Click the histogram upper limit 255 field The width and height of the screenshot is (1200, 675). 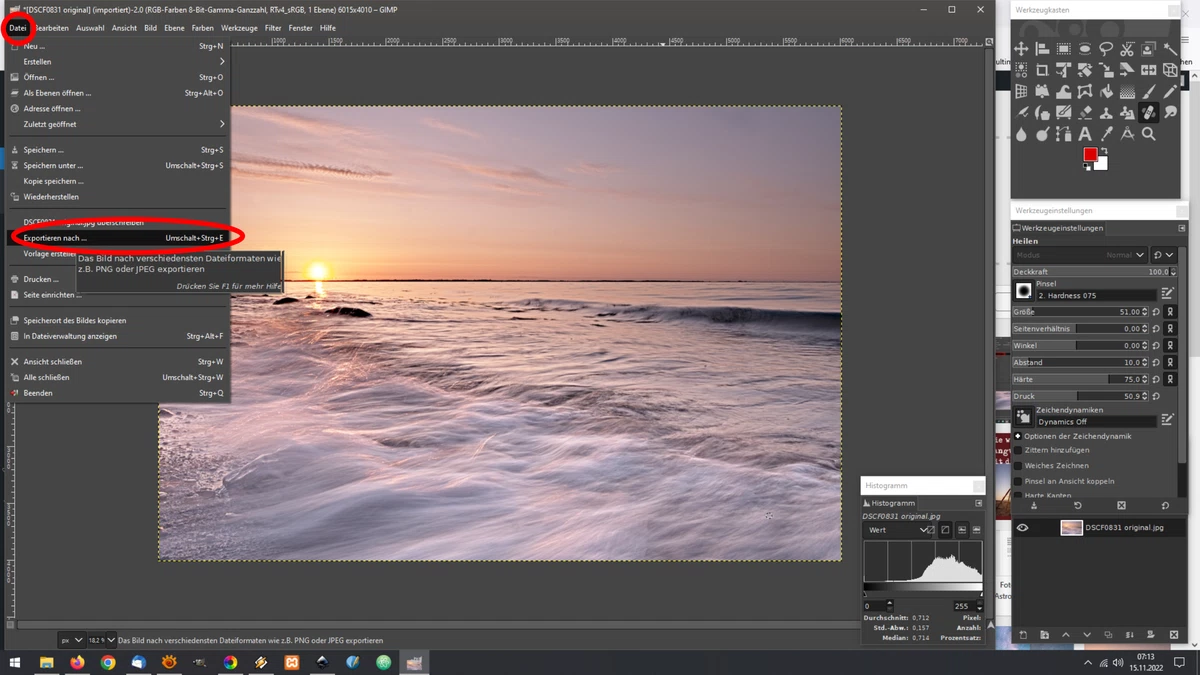965,606
